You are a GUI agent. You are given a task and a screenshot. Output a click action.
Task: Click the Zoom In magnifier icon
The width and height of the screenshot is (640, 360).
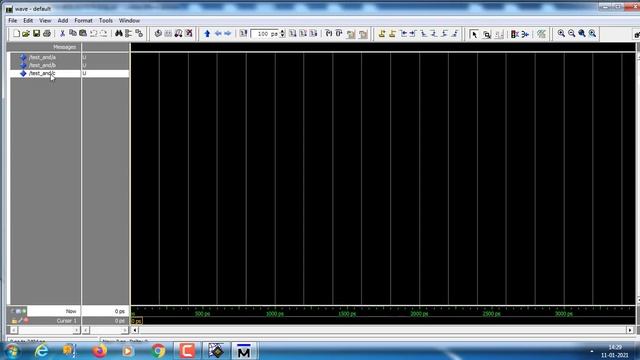tap(561, 34)
